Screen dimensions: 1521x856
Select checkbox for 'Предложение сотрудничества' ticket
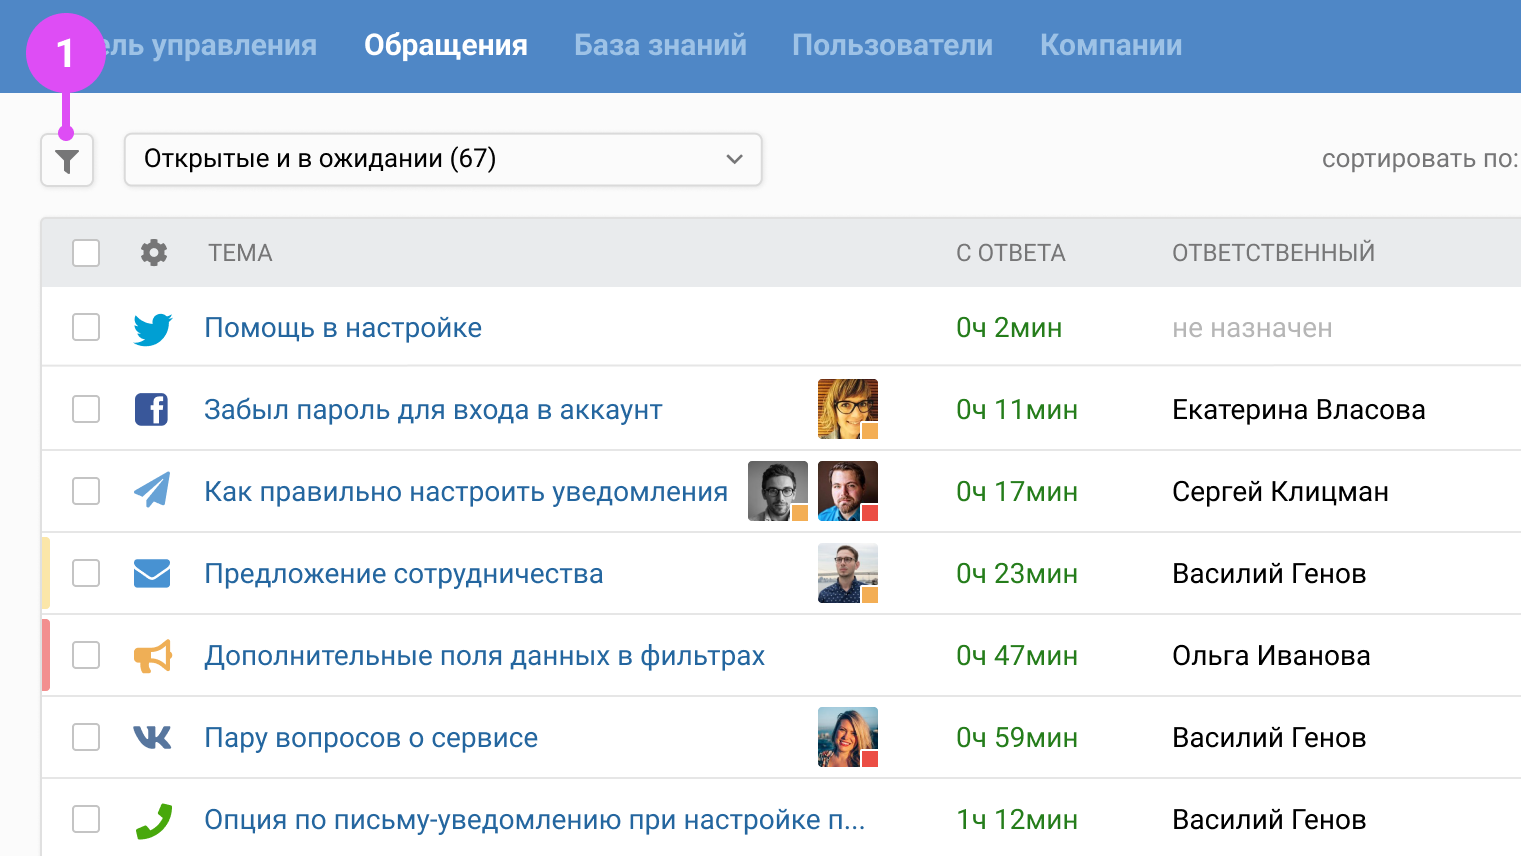(86, 574)
